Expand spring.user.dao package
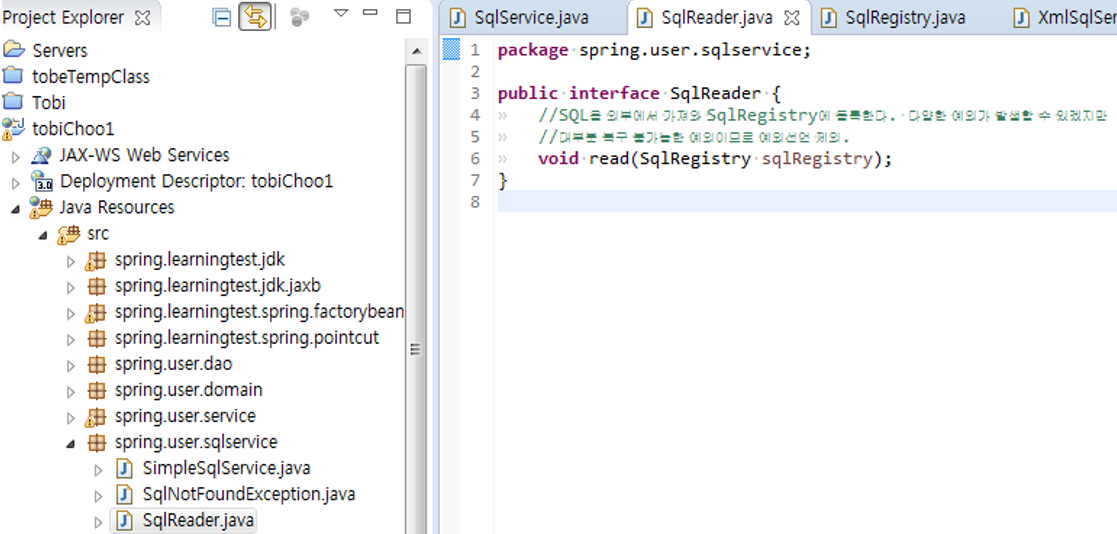 [71, 365]
